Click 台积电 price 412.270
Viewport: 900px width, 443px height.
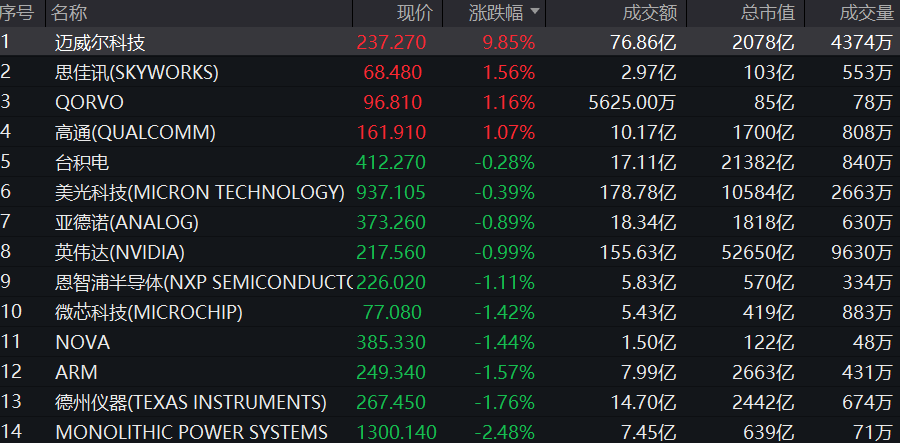(x=391, y=162)
